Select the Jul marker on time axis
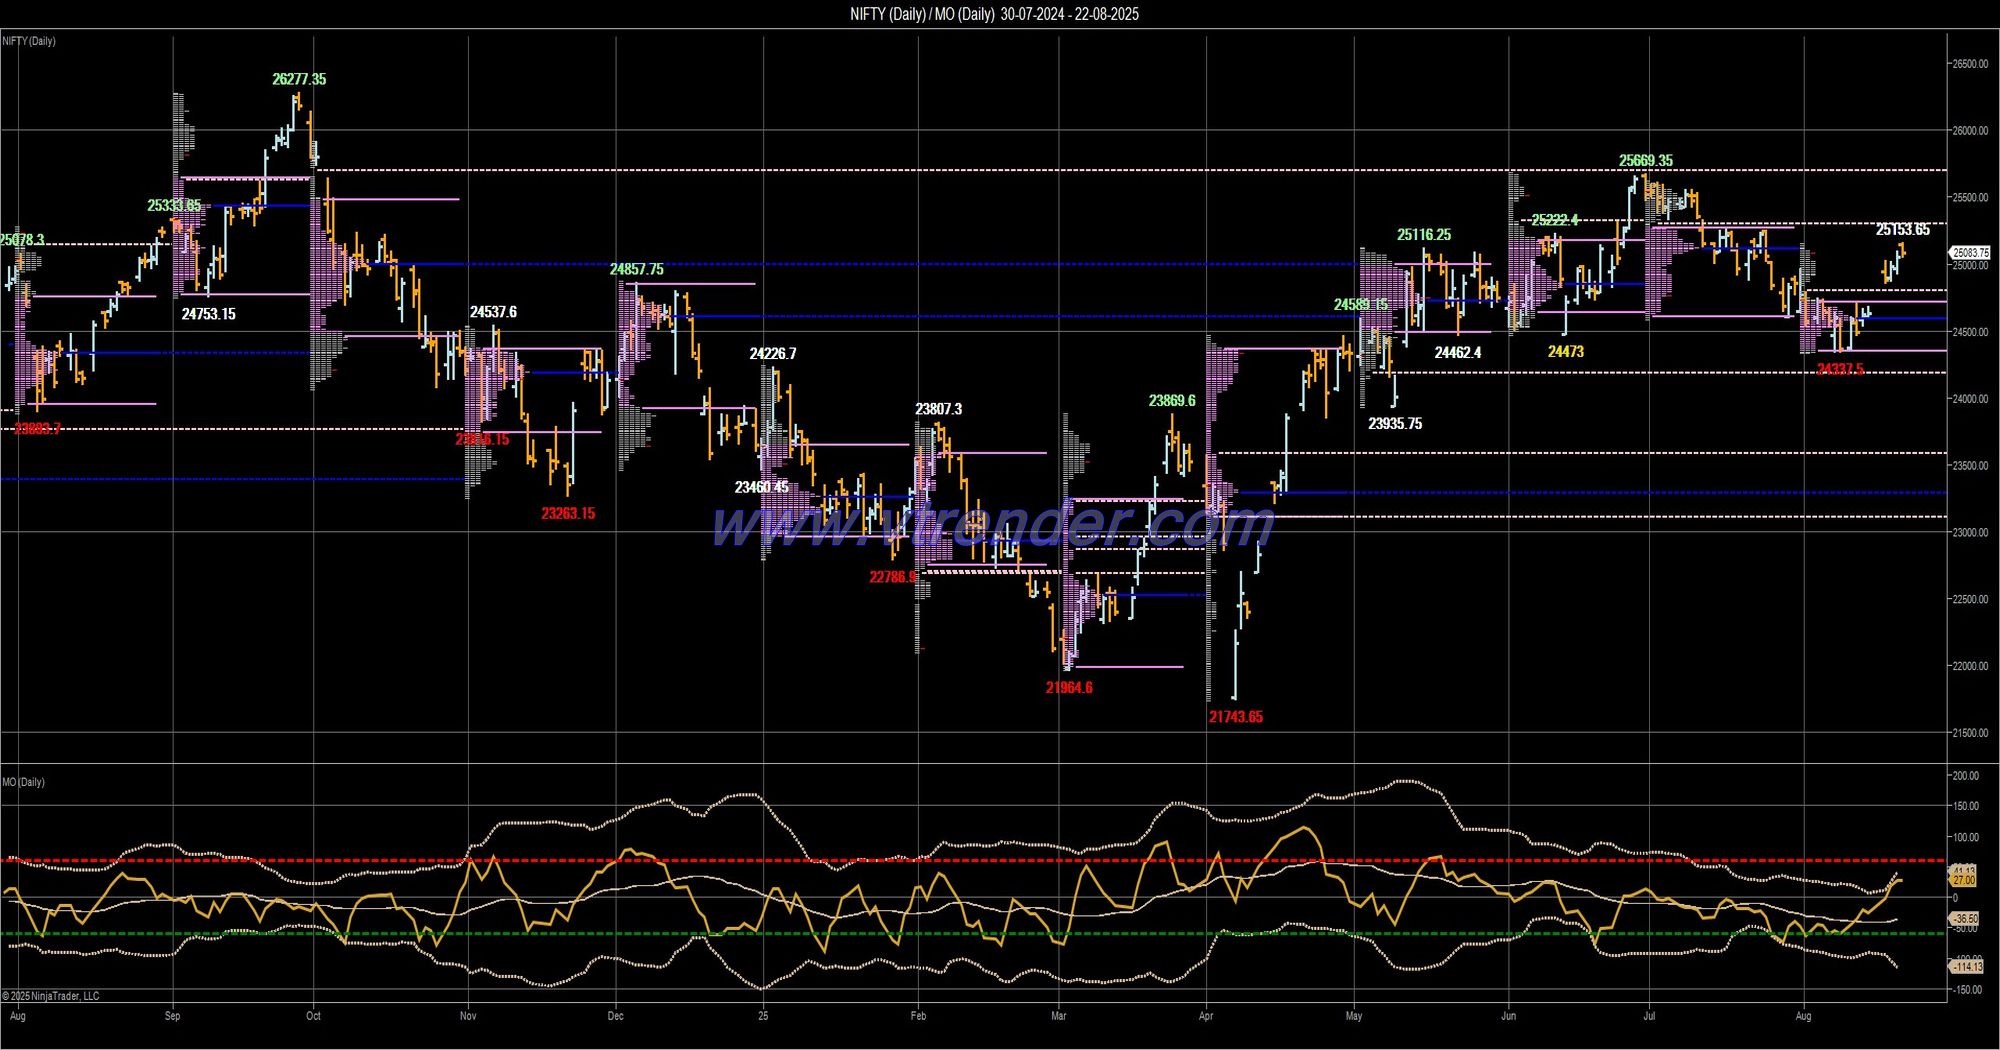Viewport: 2000px width, 1050px height. (1649, 1016)
